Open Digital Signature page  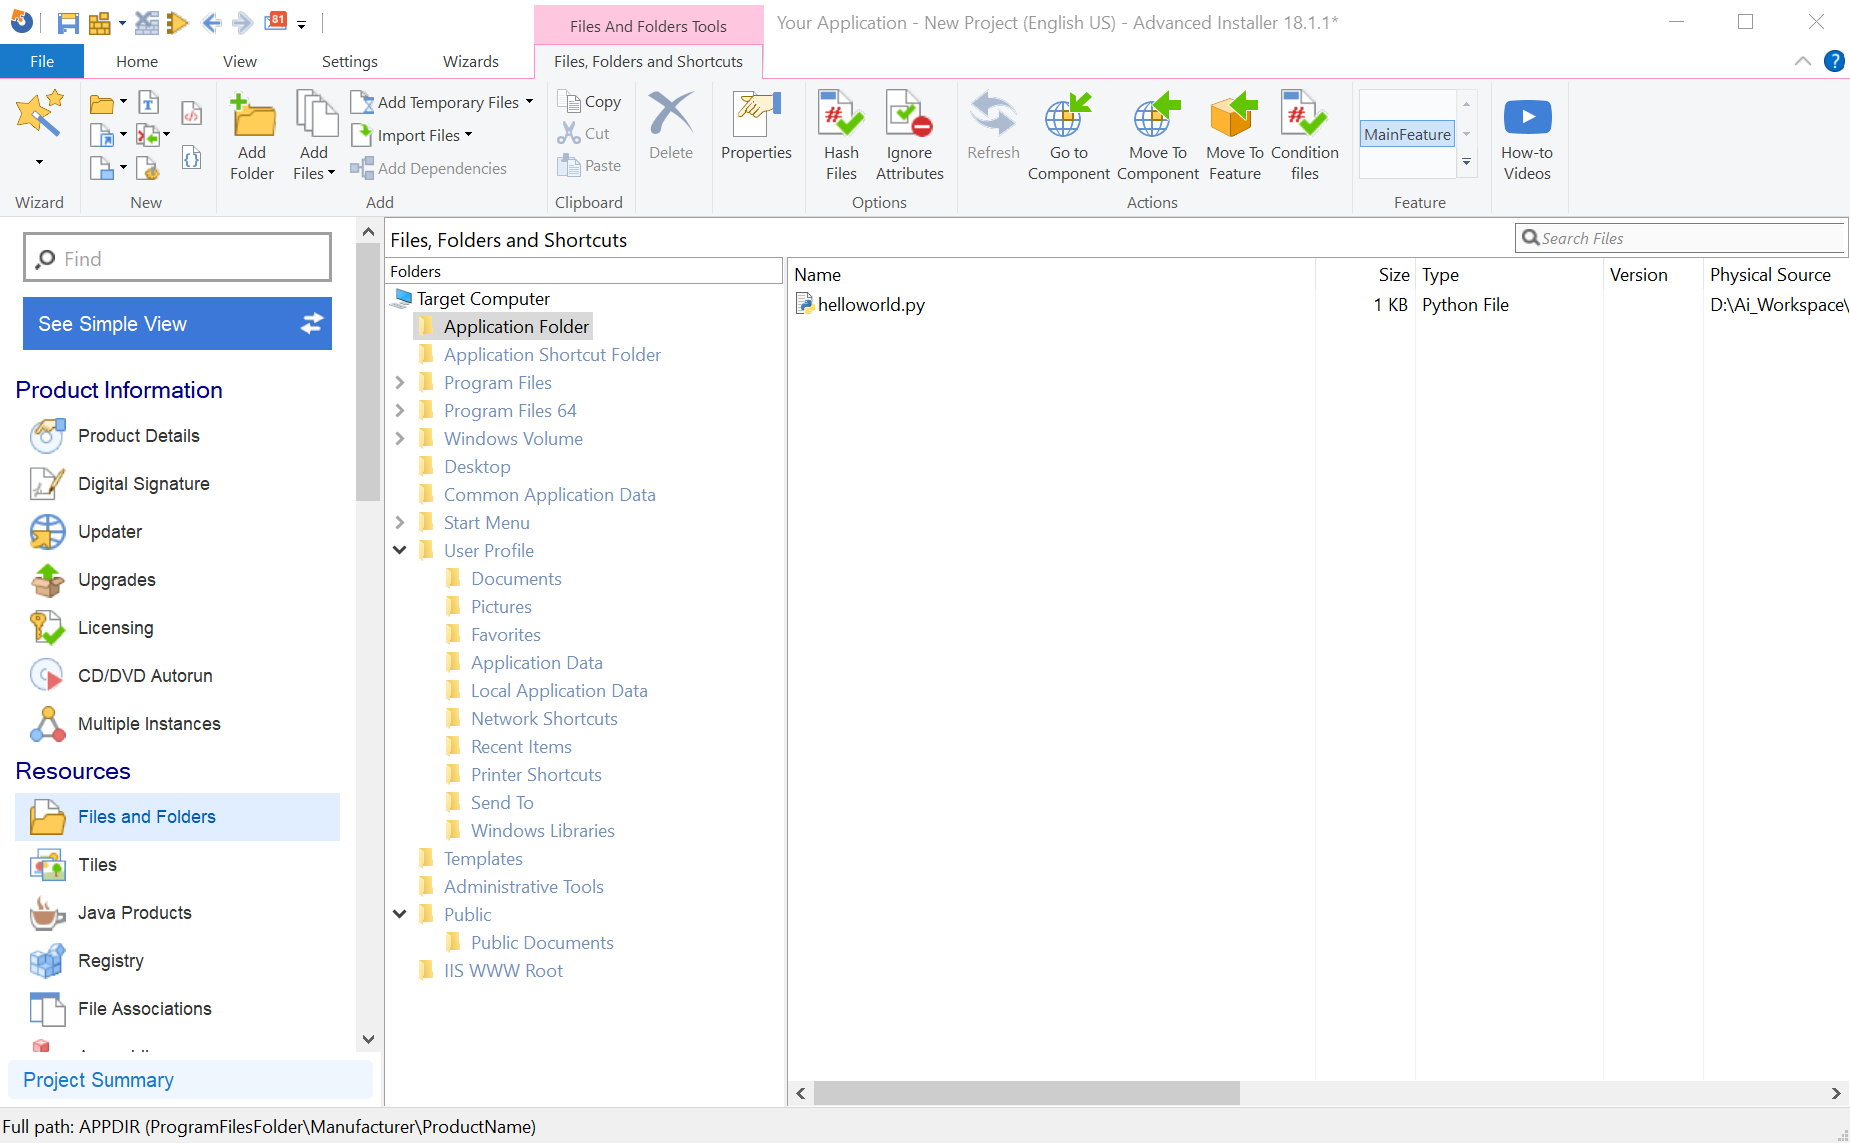[x=144, y=484]
